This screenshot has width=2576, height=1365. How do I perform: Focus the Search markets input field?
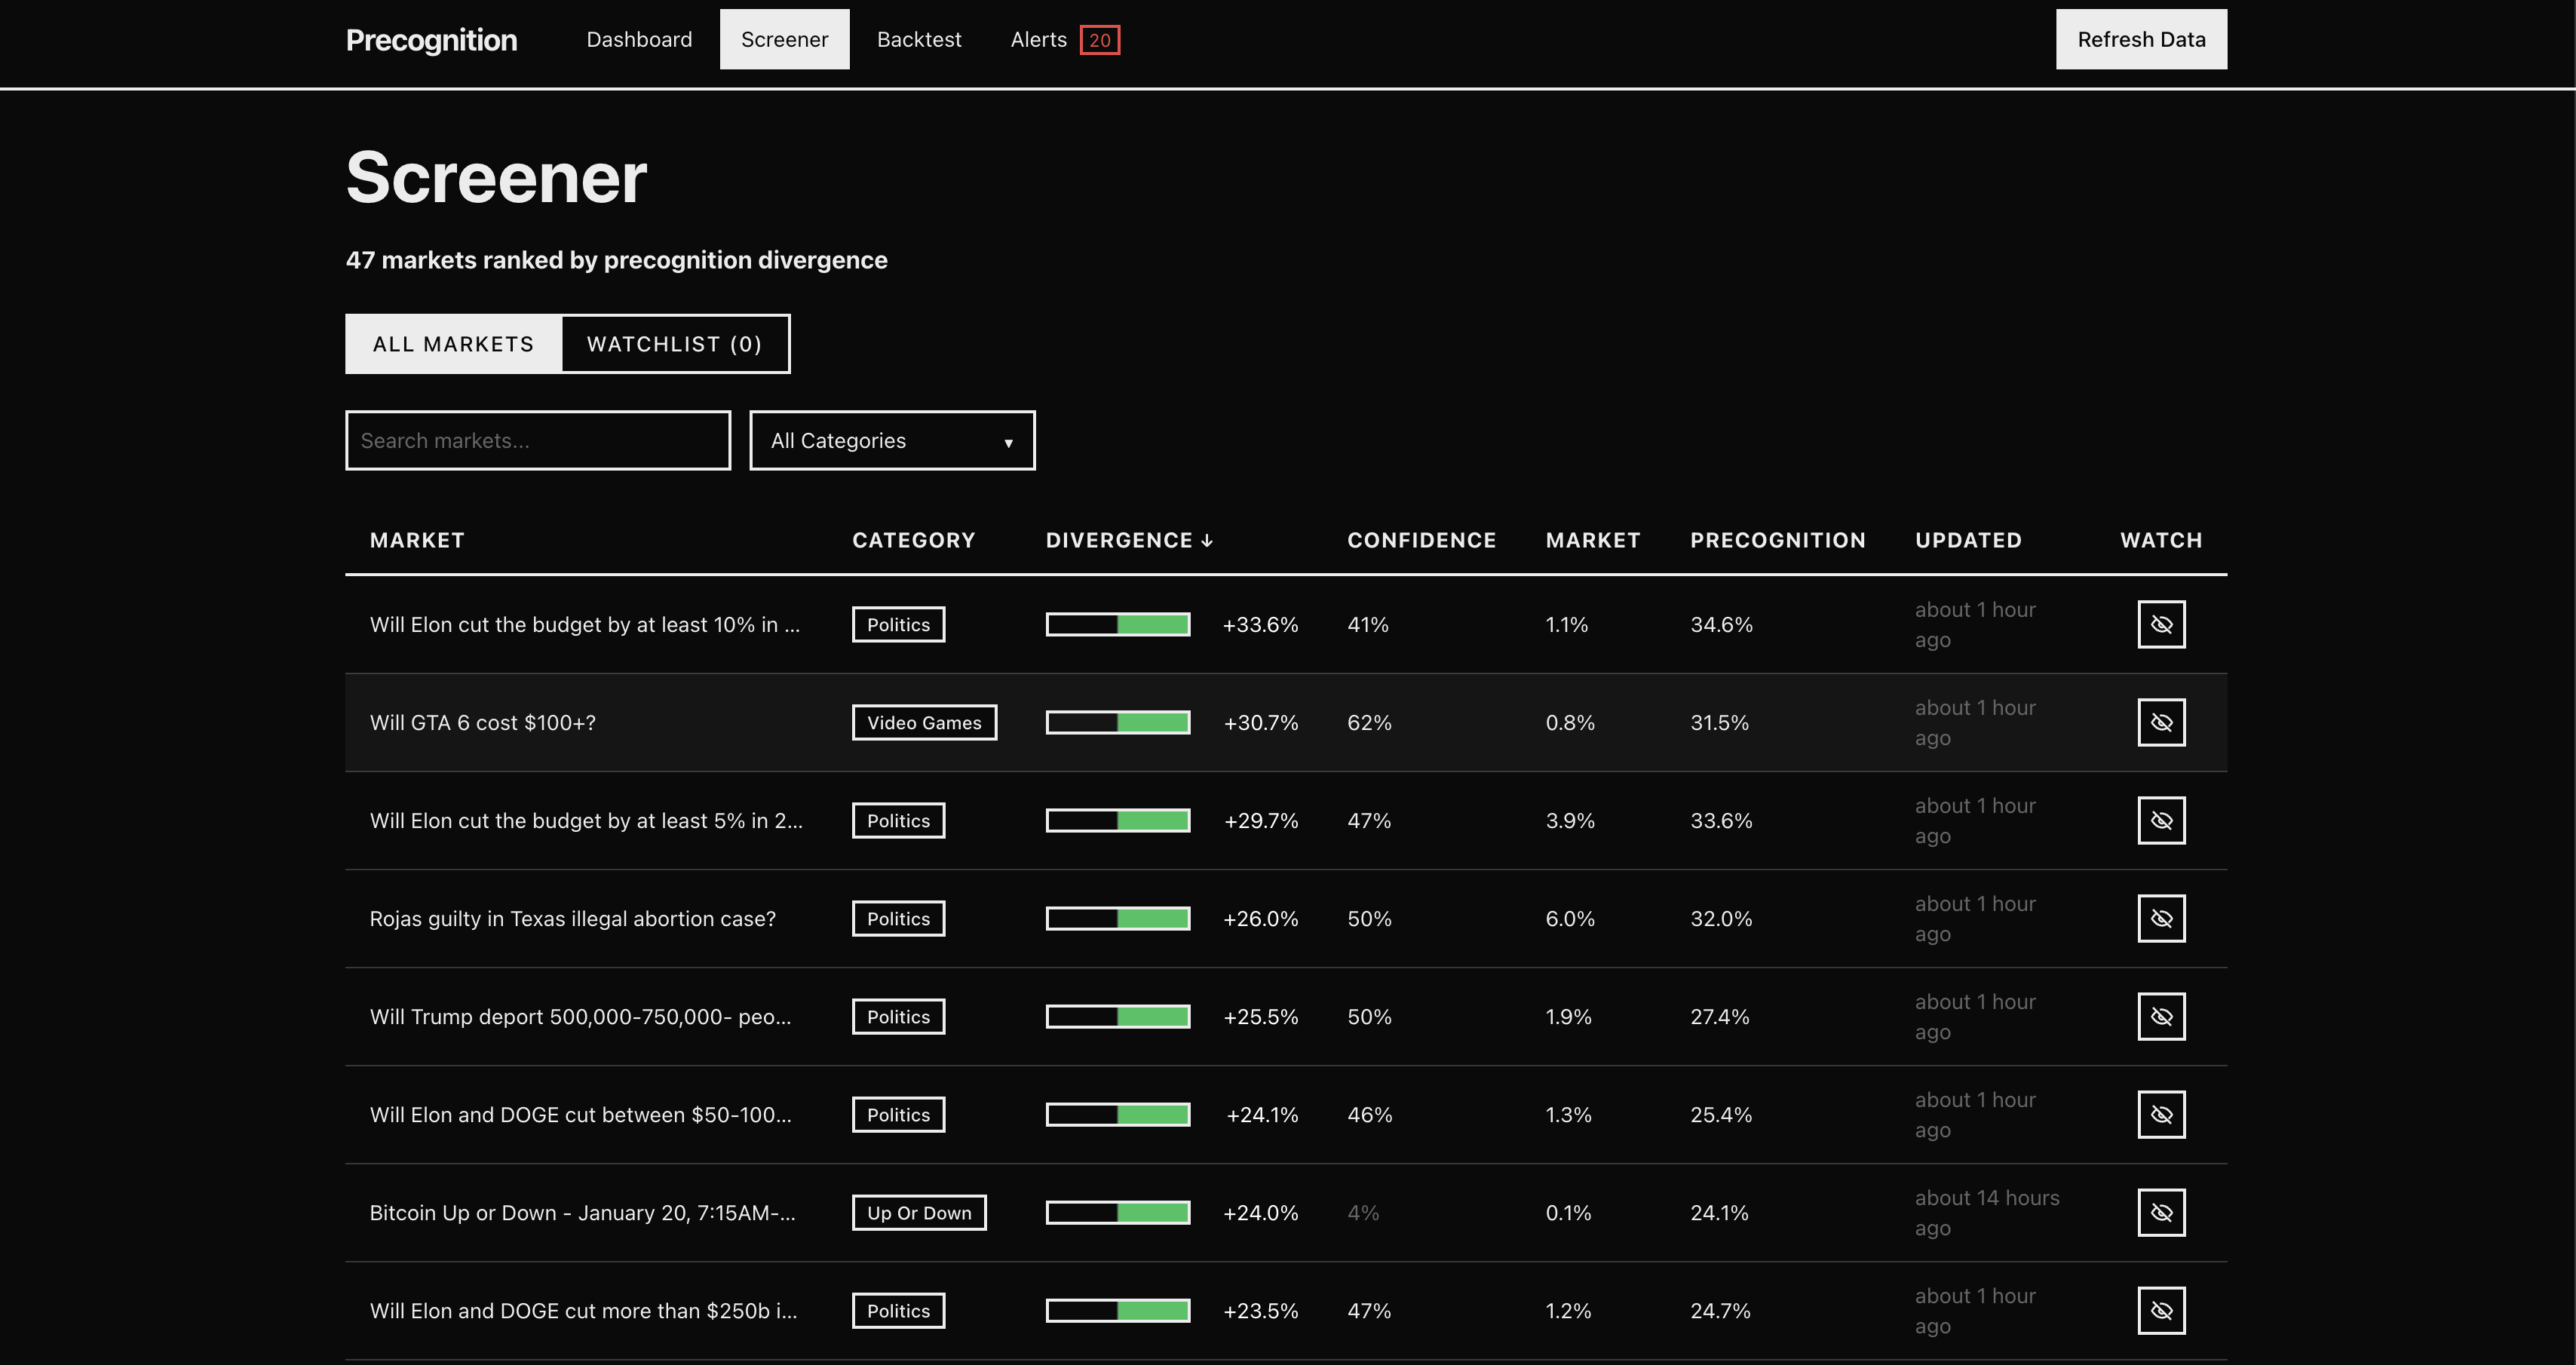[x=538, y=441]
